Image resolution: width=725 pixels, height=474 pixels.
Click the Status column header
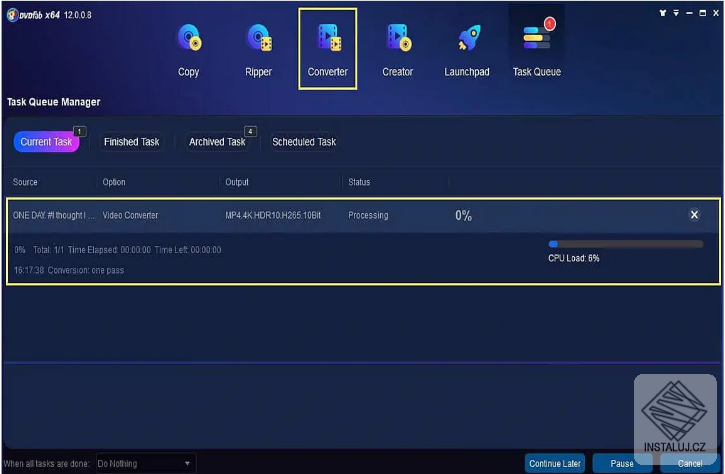359,182
